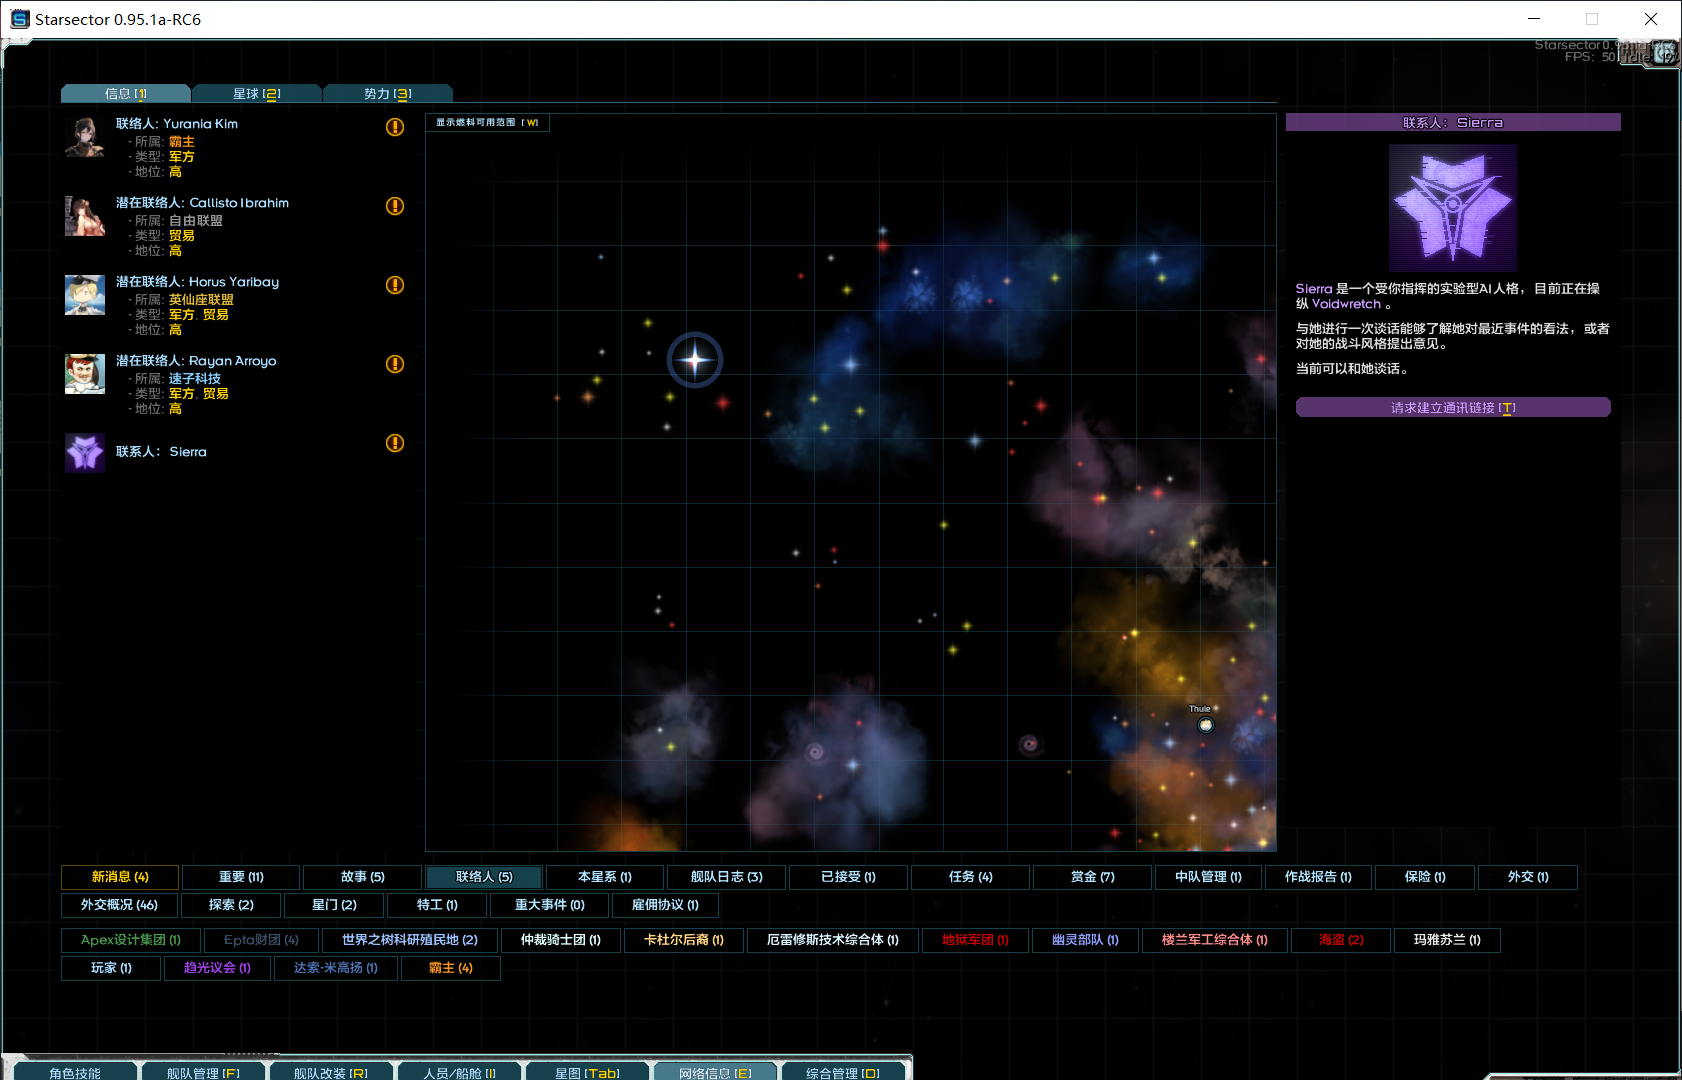Toggle the 霸主 (4) faction filter
This screenshot has height=1080, width=1682.
coord(450,968)
